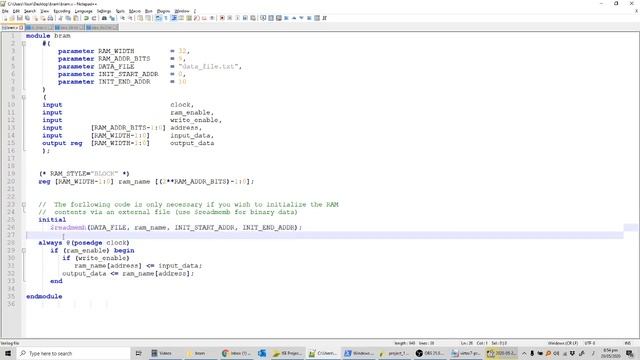Click the 'Type here to search' taskbar box
This screenshot has height=360, width=640.
(x=73, y=353)
